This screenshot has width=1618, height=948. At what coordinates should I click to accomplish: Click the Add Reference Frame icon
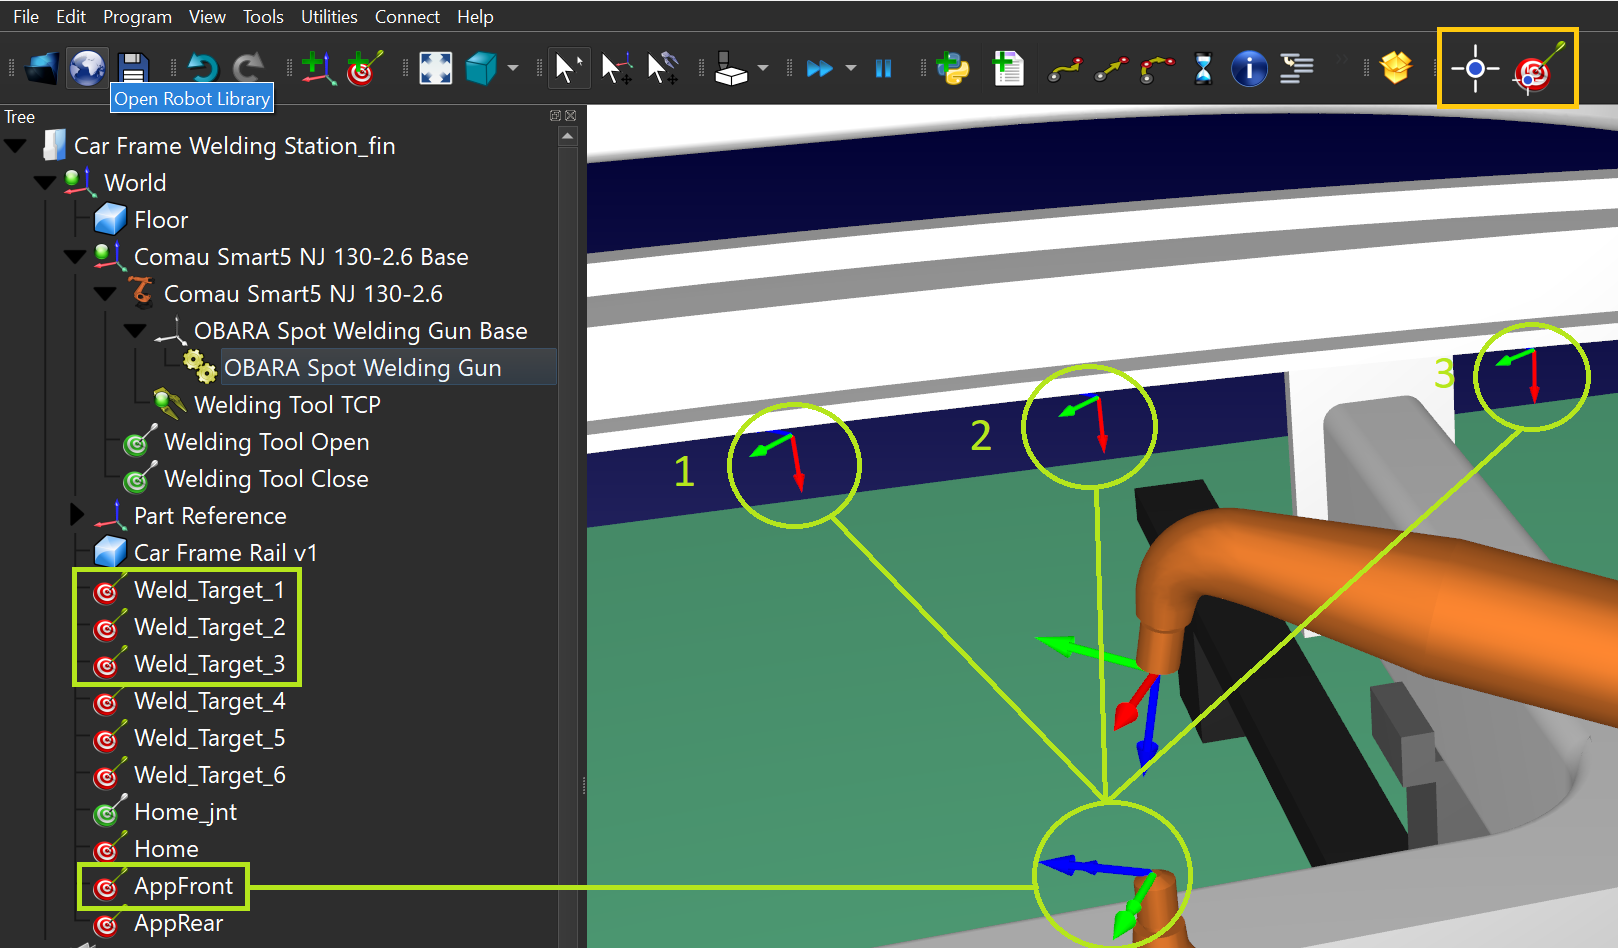(318, 68)
